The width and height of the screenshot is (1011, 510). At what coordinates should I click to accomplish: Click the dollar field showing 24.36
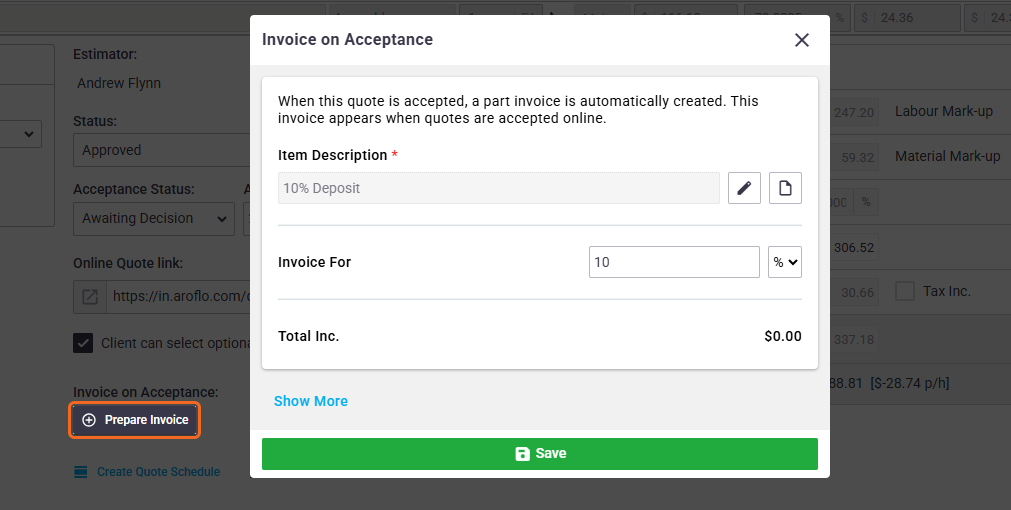[908, 18]
